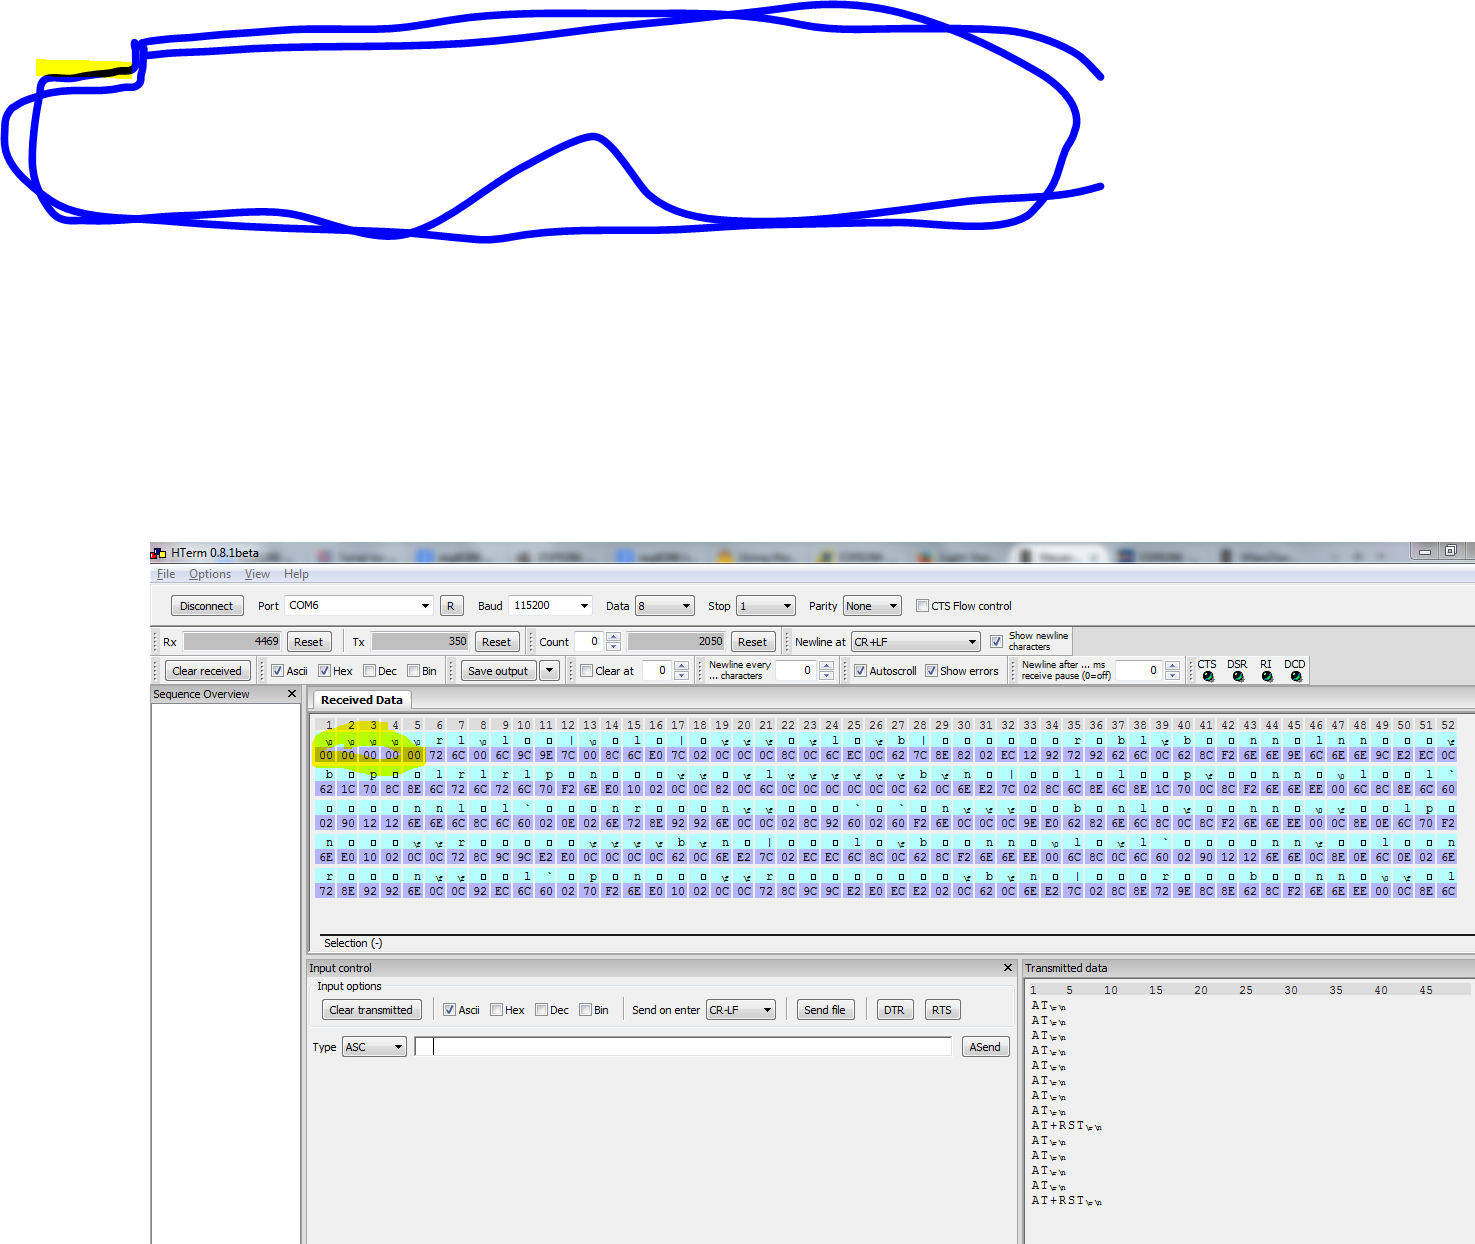Screen dimensions: 1475x1244
Task: Open the Newline at dropdown
Action: pyautogui.click(x=915, y=642)
